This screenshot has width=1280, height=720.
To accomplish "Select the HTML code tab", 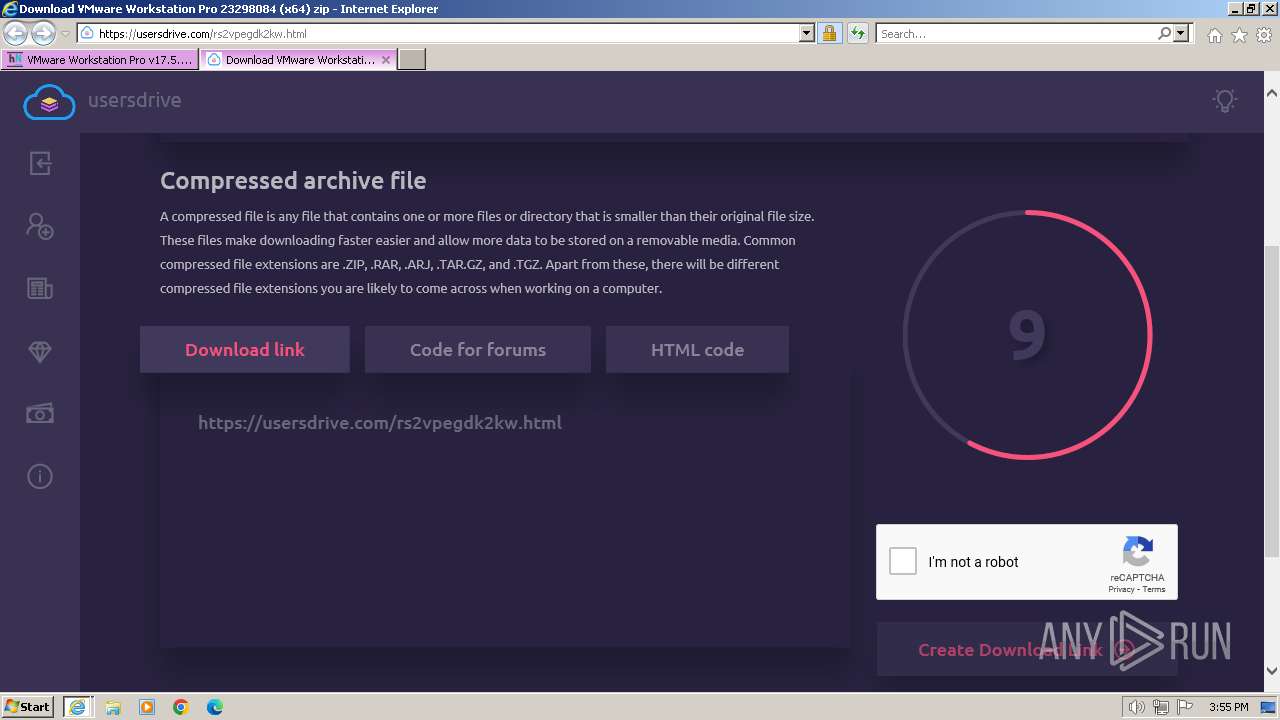I will coord(697,349).
